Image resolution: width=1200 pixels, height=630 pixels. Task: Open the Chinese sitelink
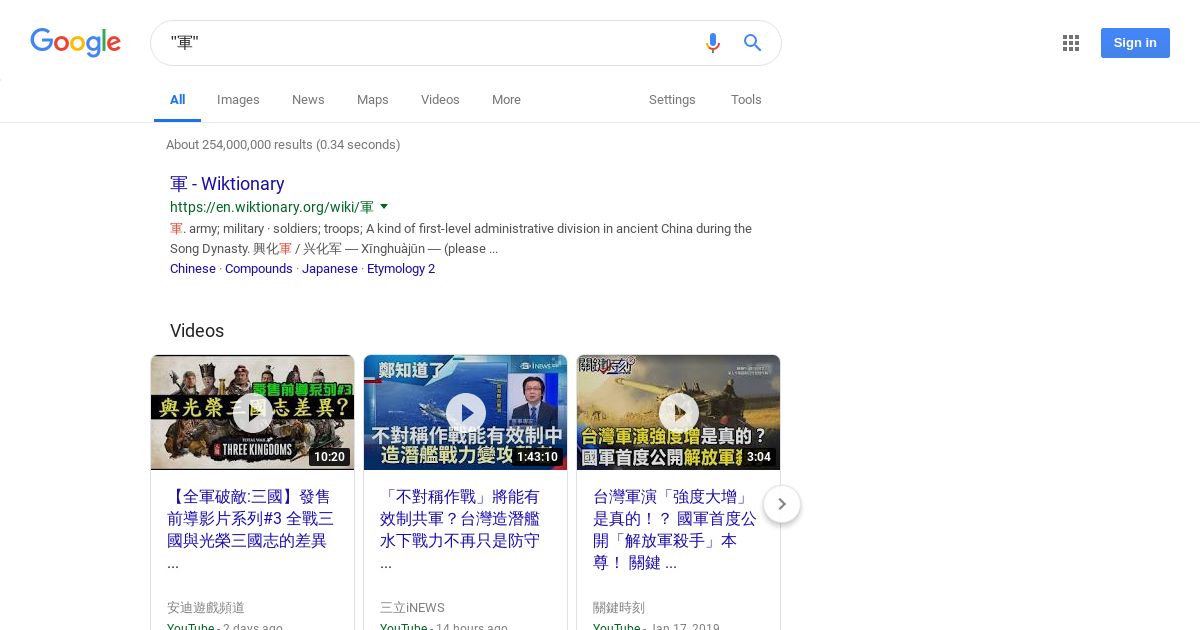193,269
